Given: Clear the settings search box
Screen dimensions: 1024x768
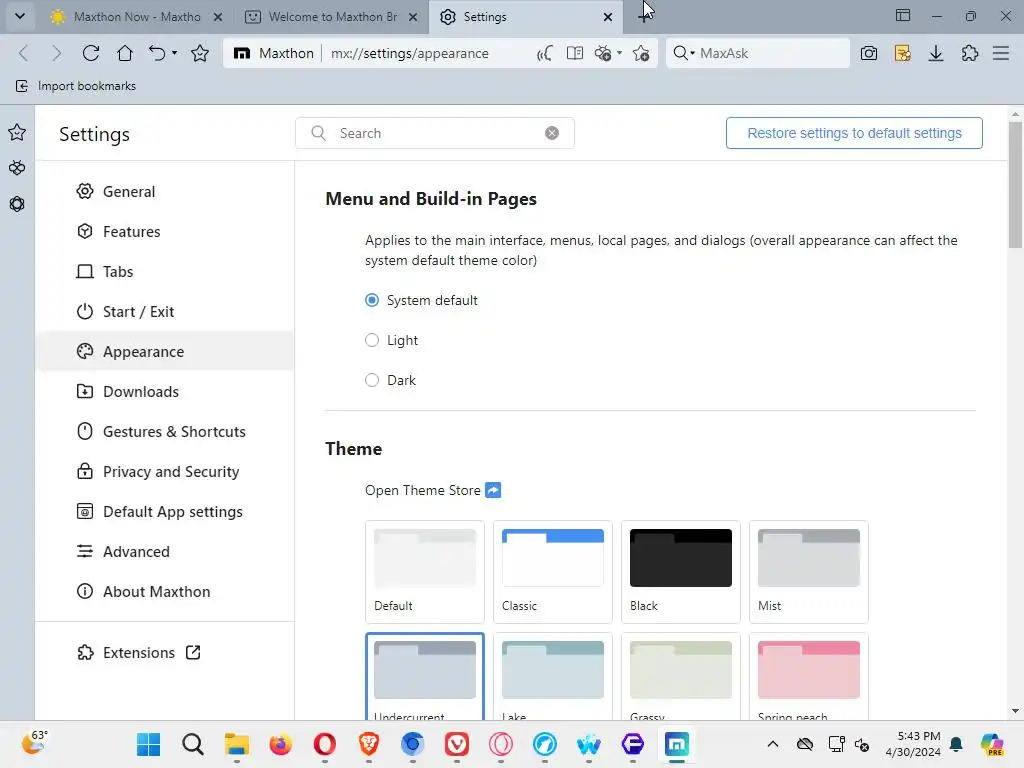Looking at the screenshot, I should tap(552, 133).
